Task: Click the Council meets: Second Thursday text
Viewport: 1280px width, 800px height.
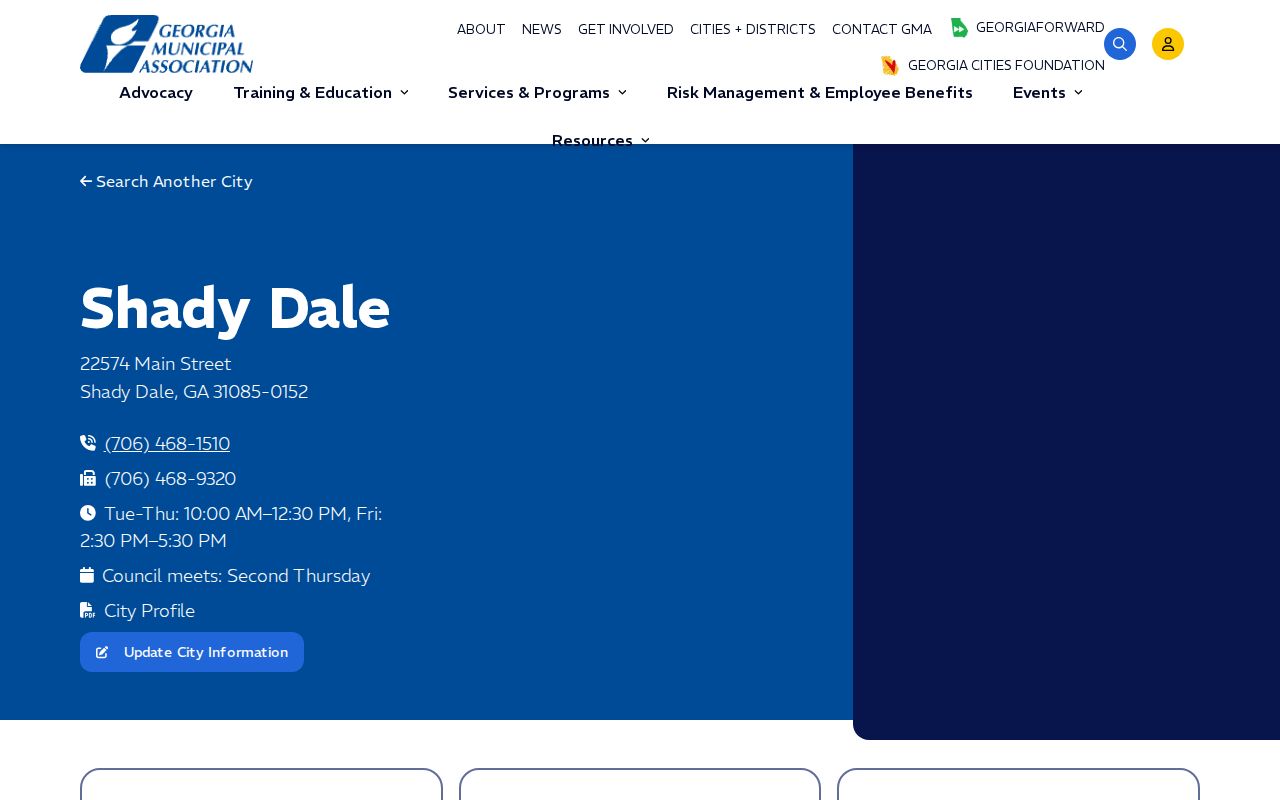Action: (x=236, y=576)
